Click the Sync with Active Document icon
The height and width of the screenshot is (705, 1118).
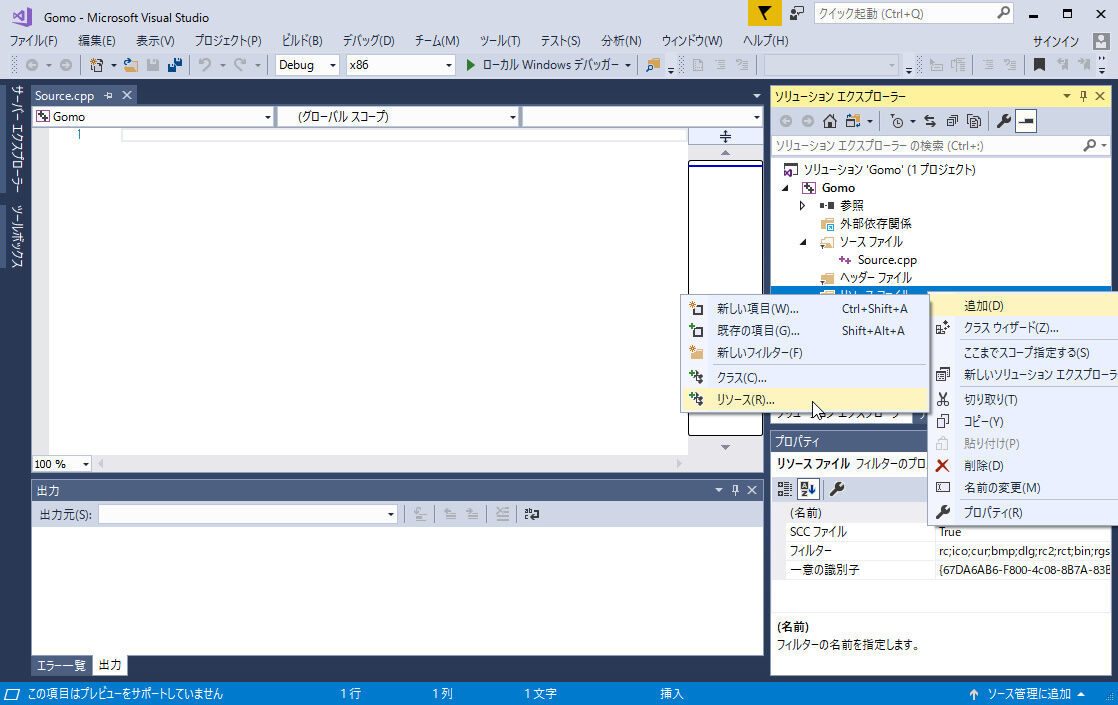click(x=930, y=121)
